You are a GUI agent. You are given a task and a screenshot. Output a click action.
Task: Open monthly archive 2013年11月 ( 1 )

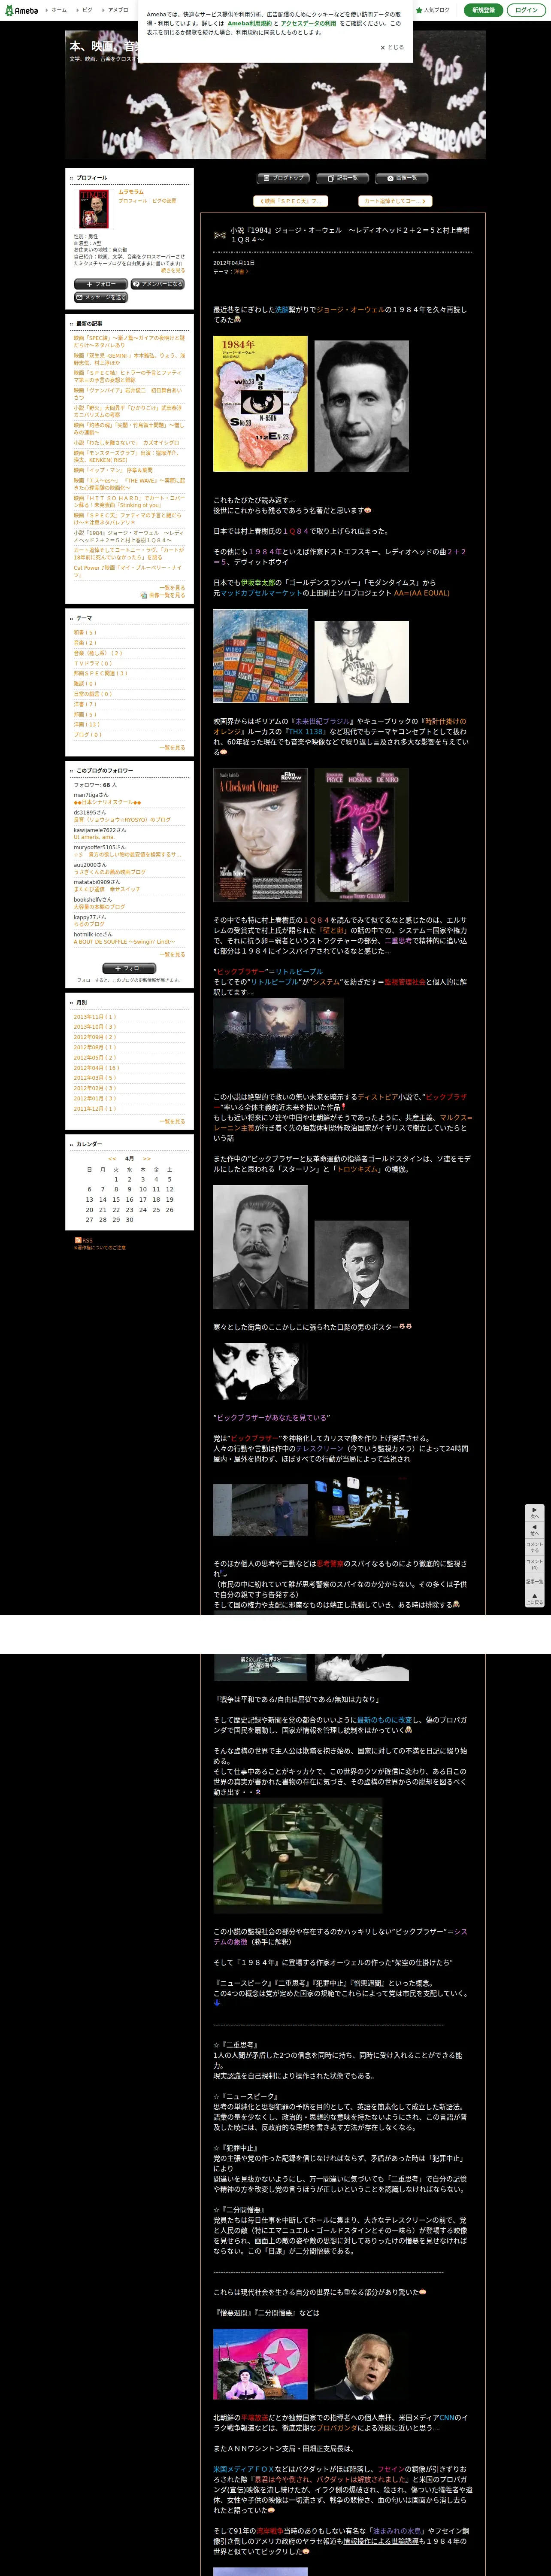click(x=95, y=1017)
